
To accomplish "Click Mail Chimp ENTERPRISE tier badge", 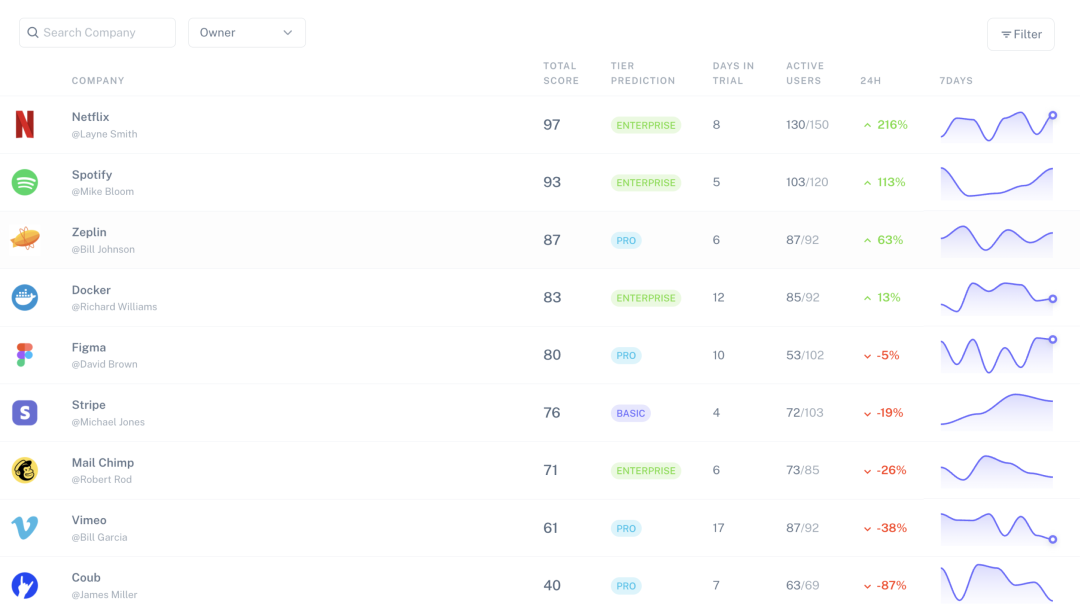I will coord(645,471).
